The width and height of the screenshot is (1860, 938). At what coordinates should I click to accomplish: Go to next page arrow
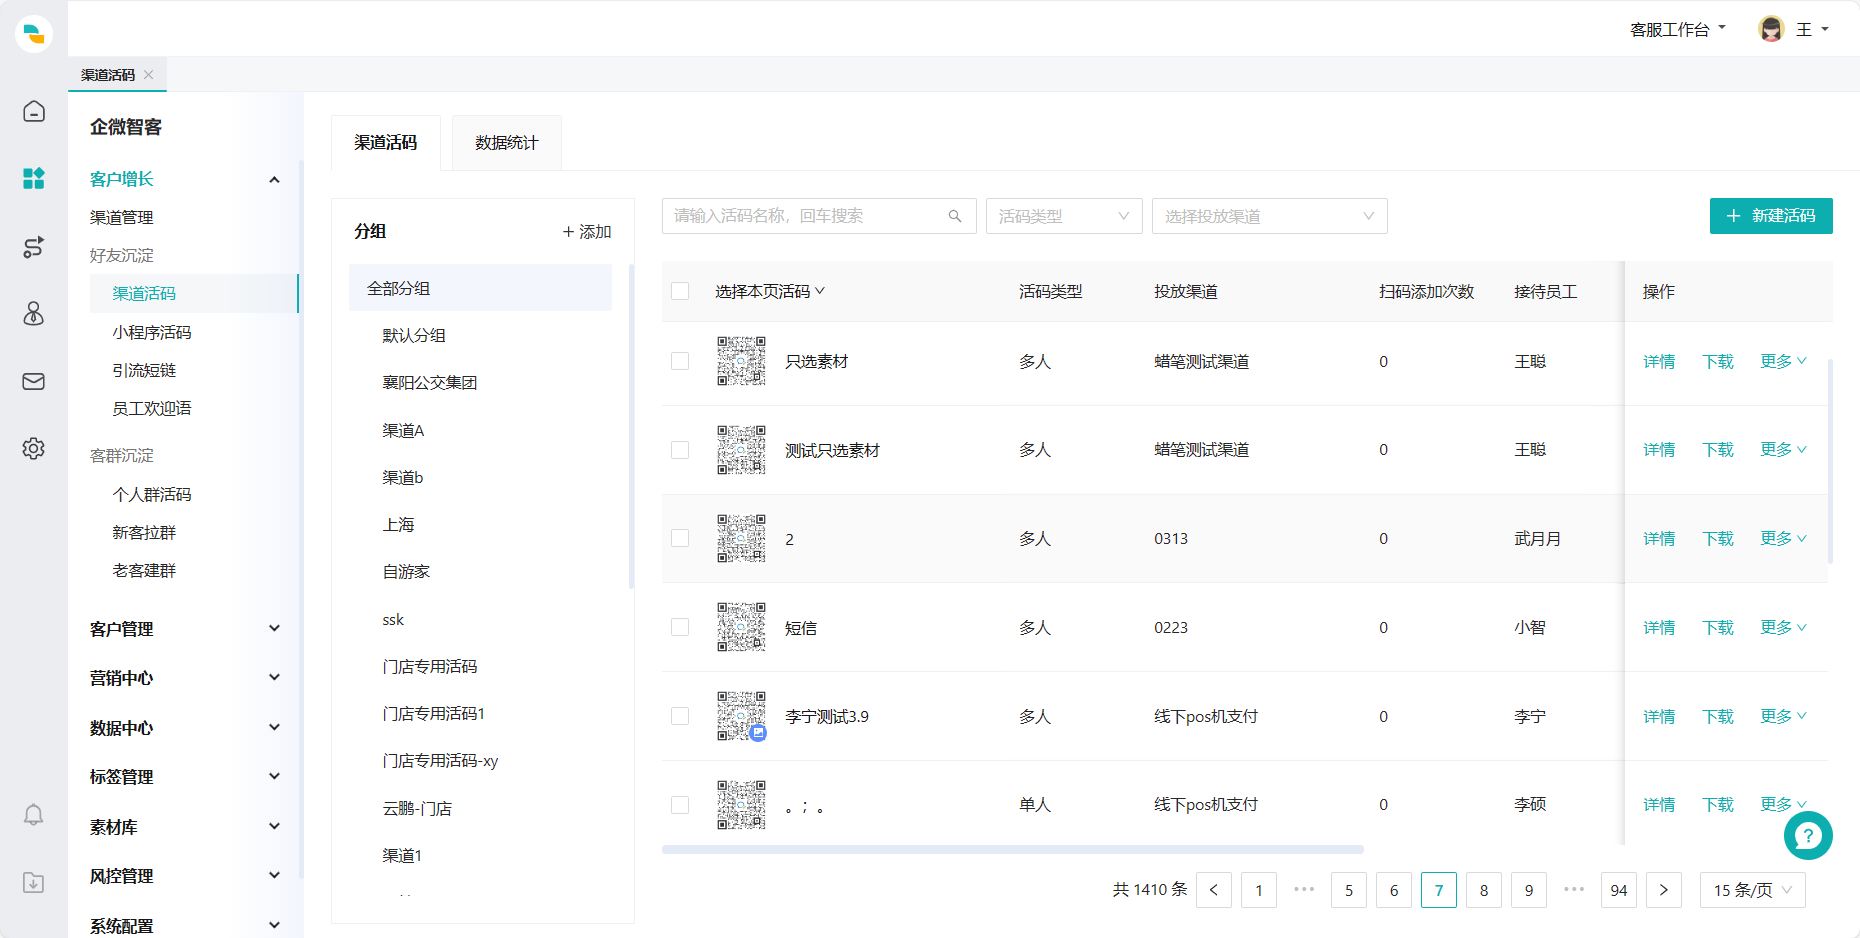tap(1664, 890)
